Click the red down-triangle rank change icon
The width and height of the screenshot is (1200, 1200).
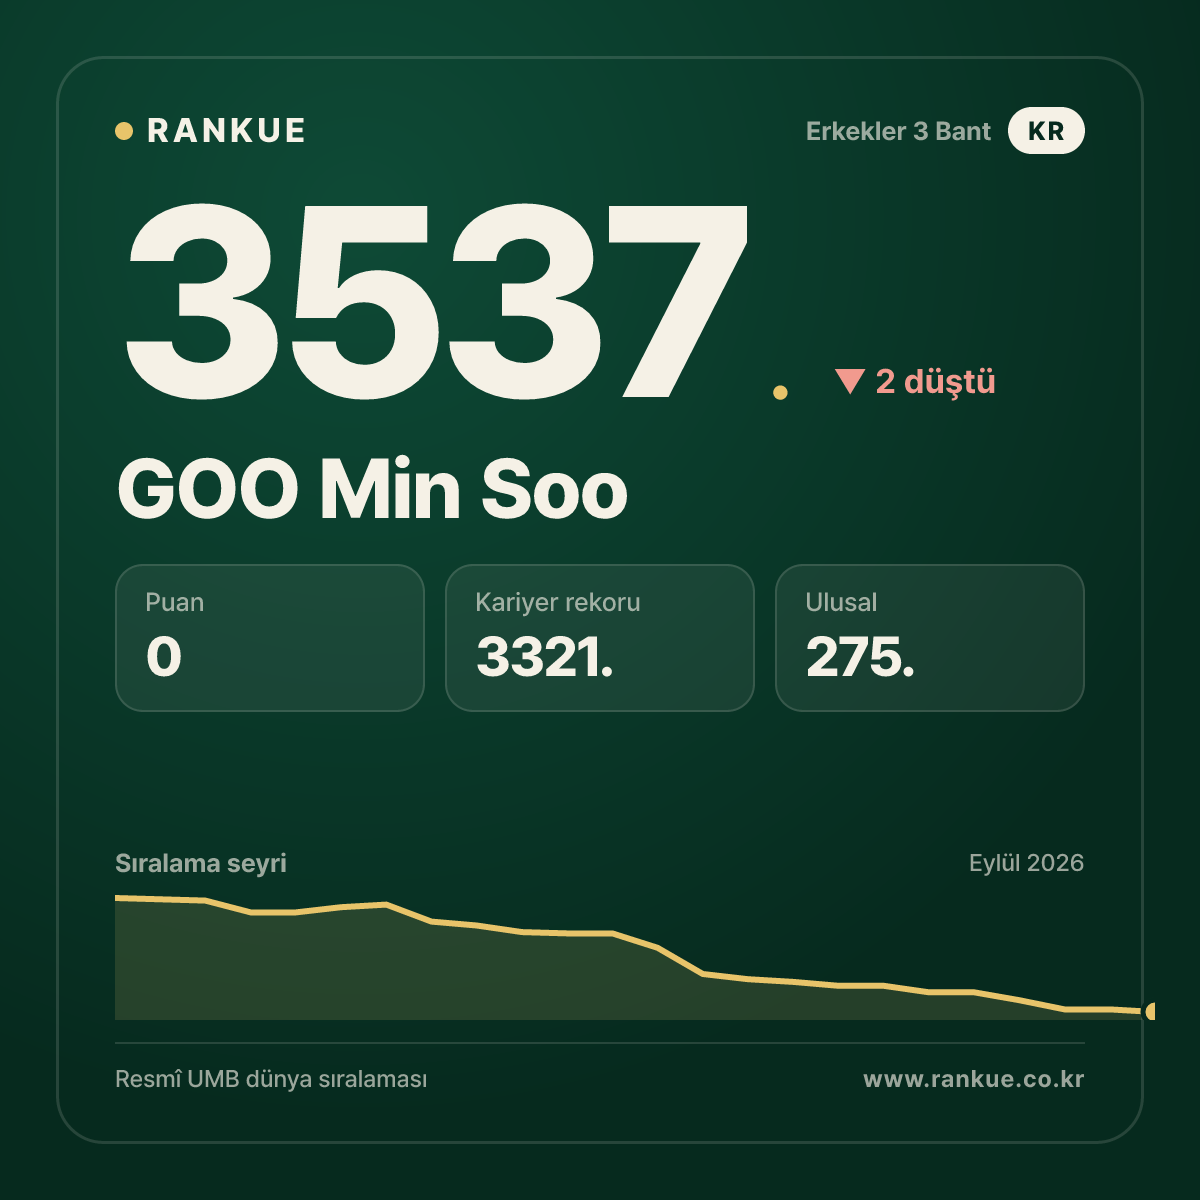[850, 381]
